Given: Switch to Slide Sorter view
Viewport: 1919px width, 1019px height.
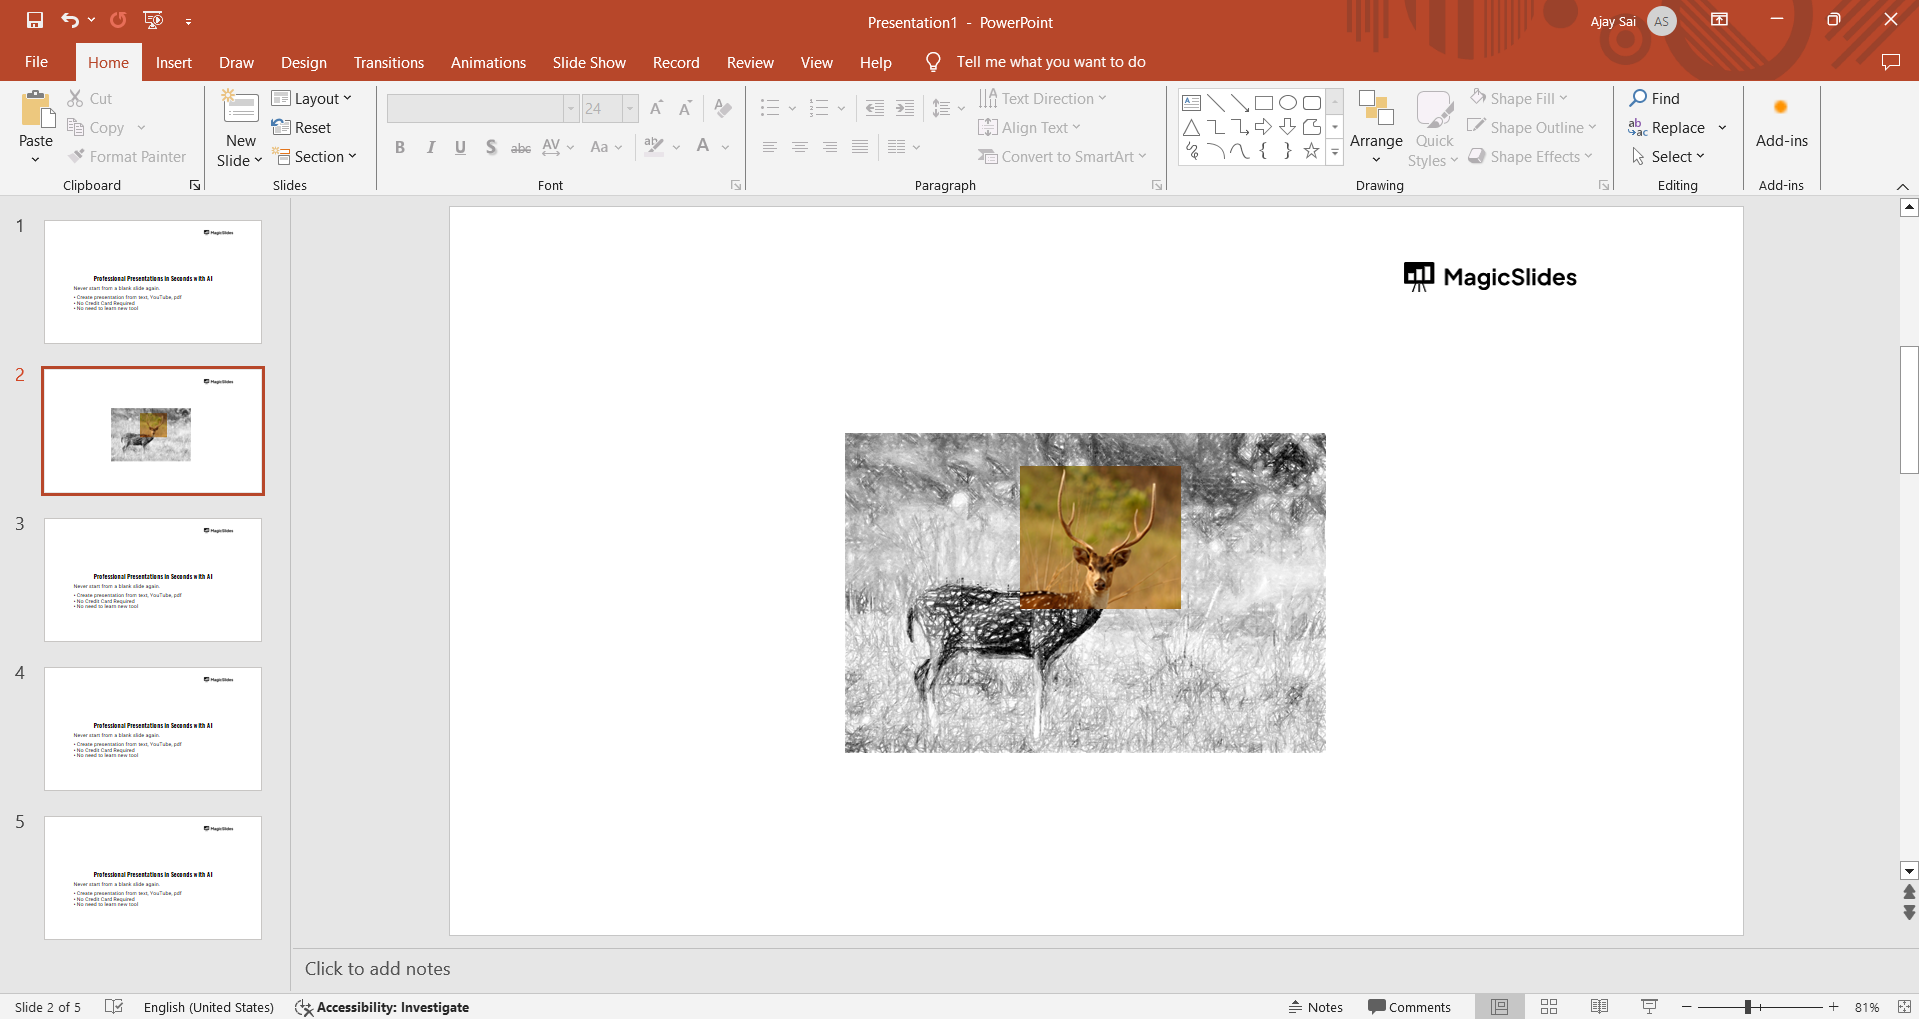Looking at the screenshot, I should pyautogui.click(x=1549, y=1007).
